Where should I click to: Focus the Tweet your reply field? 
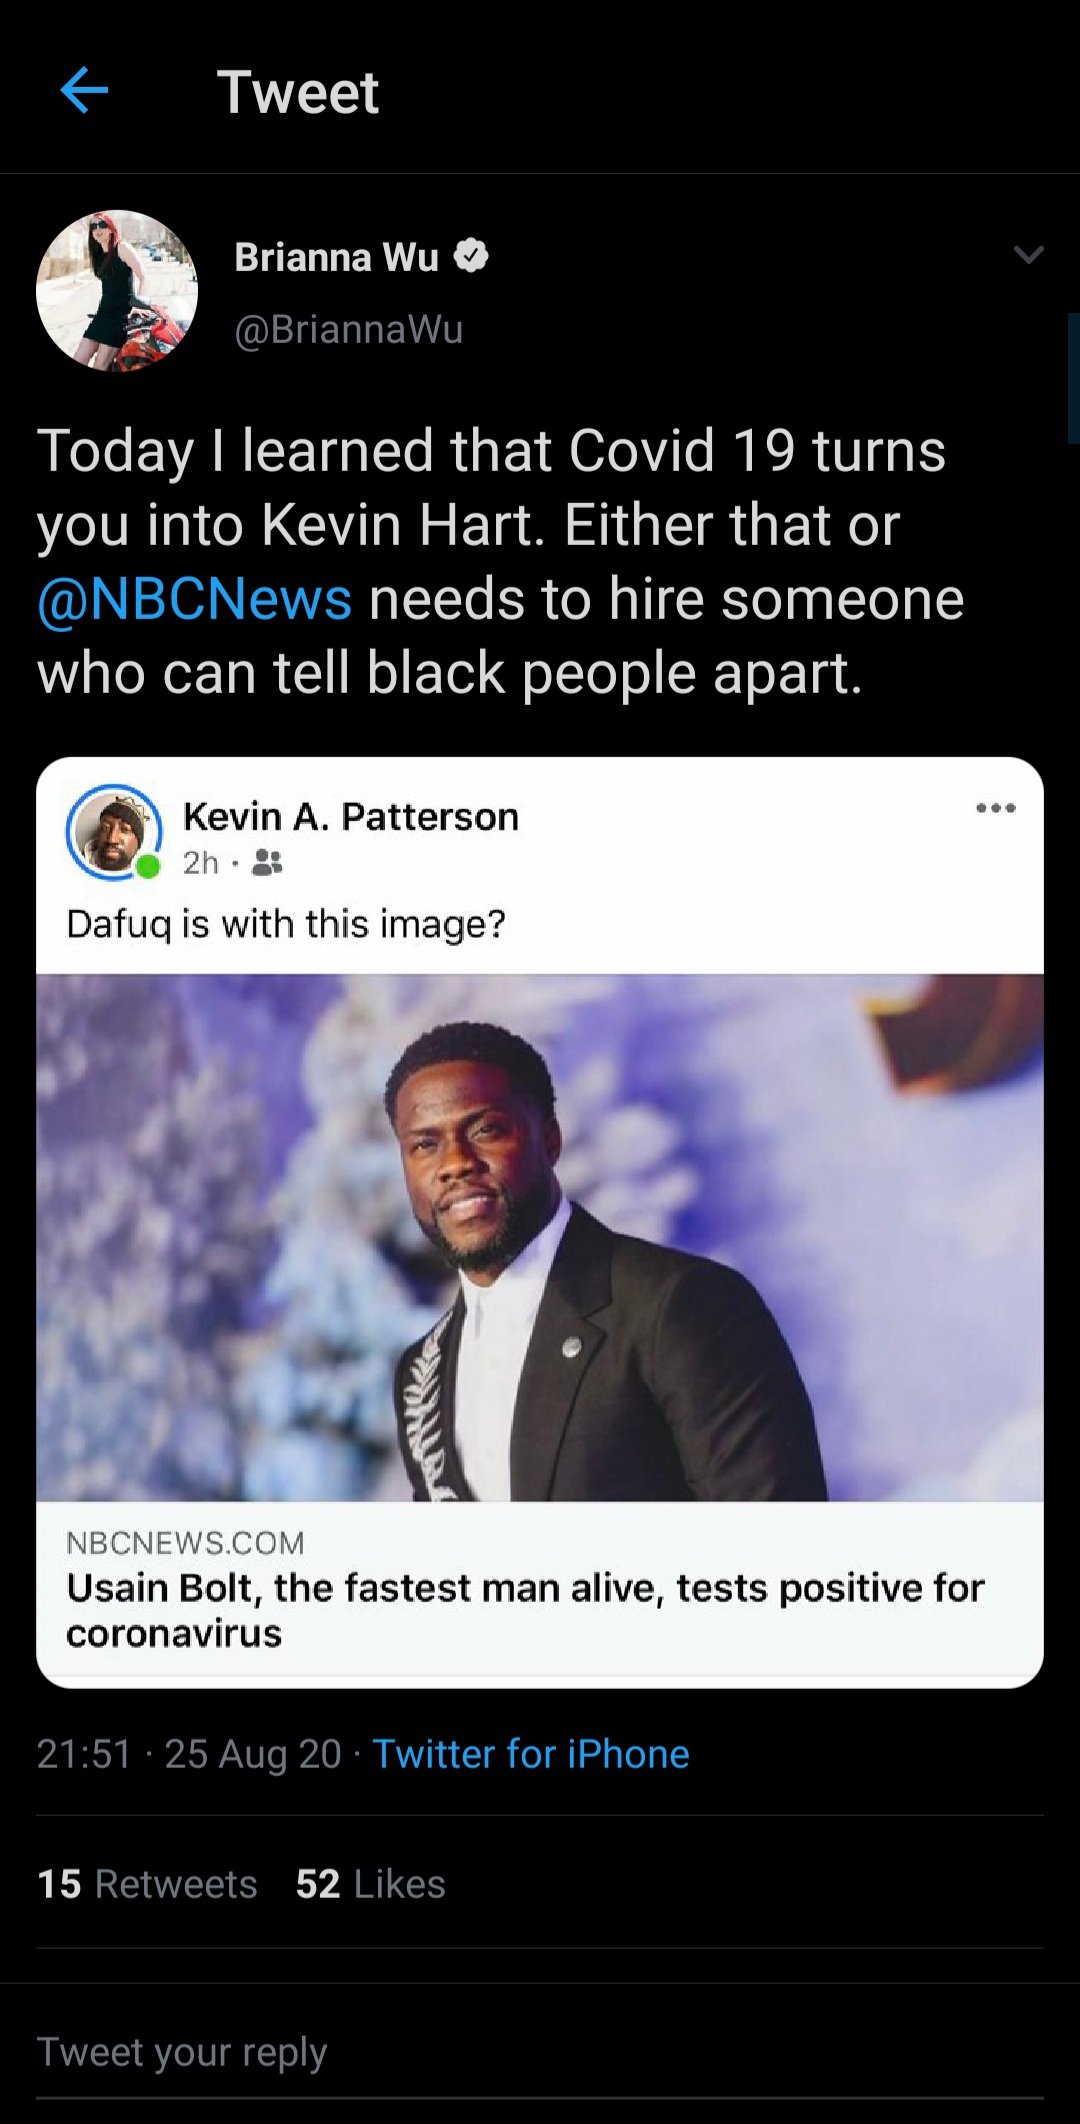540,2054
